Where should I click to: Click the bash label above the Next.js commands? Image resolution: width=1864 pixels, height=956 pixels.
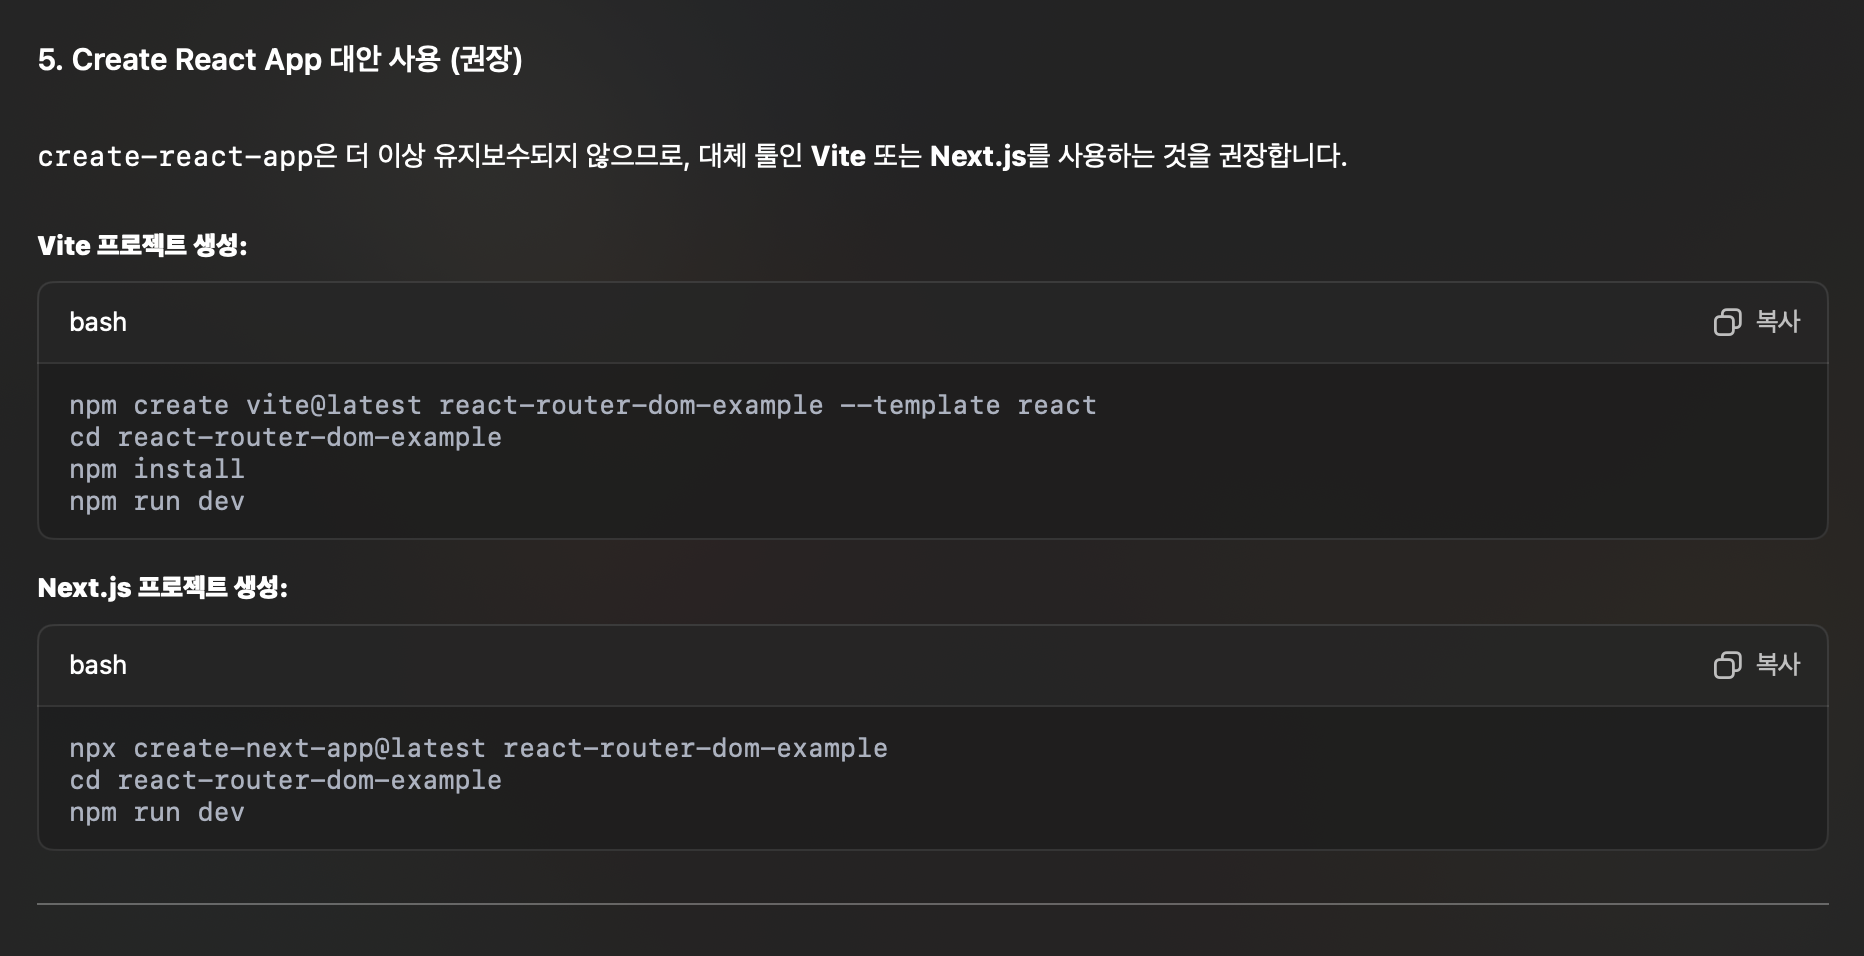(x=98, y=665)
